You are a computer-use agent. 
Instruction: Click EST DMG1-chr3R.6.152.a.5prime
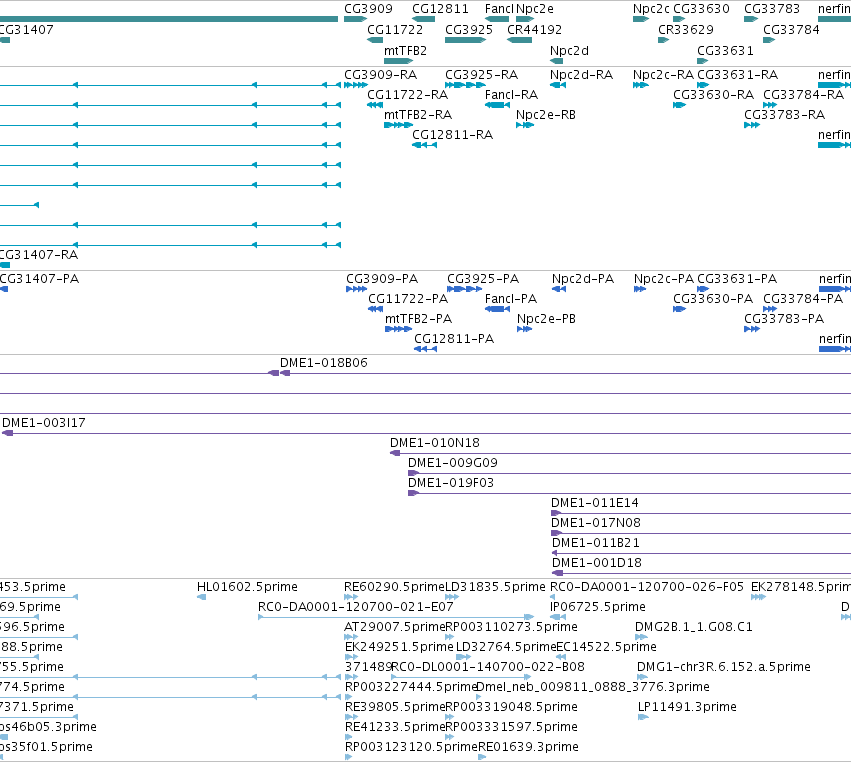coord(723,668)
